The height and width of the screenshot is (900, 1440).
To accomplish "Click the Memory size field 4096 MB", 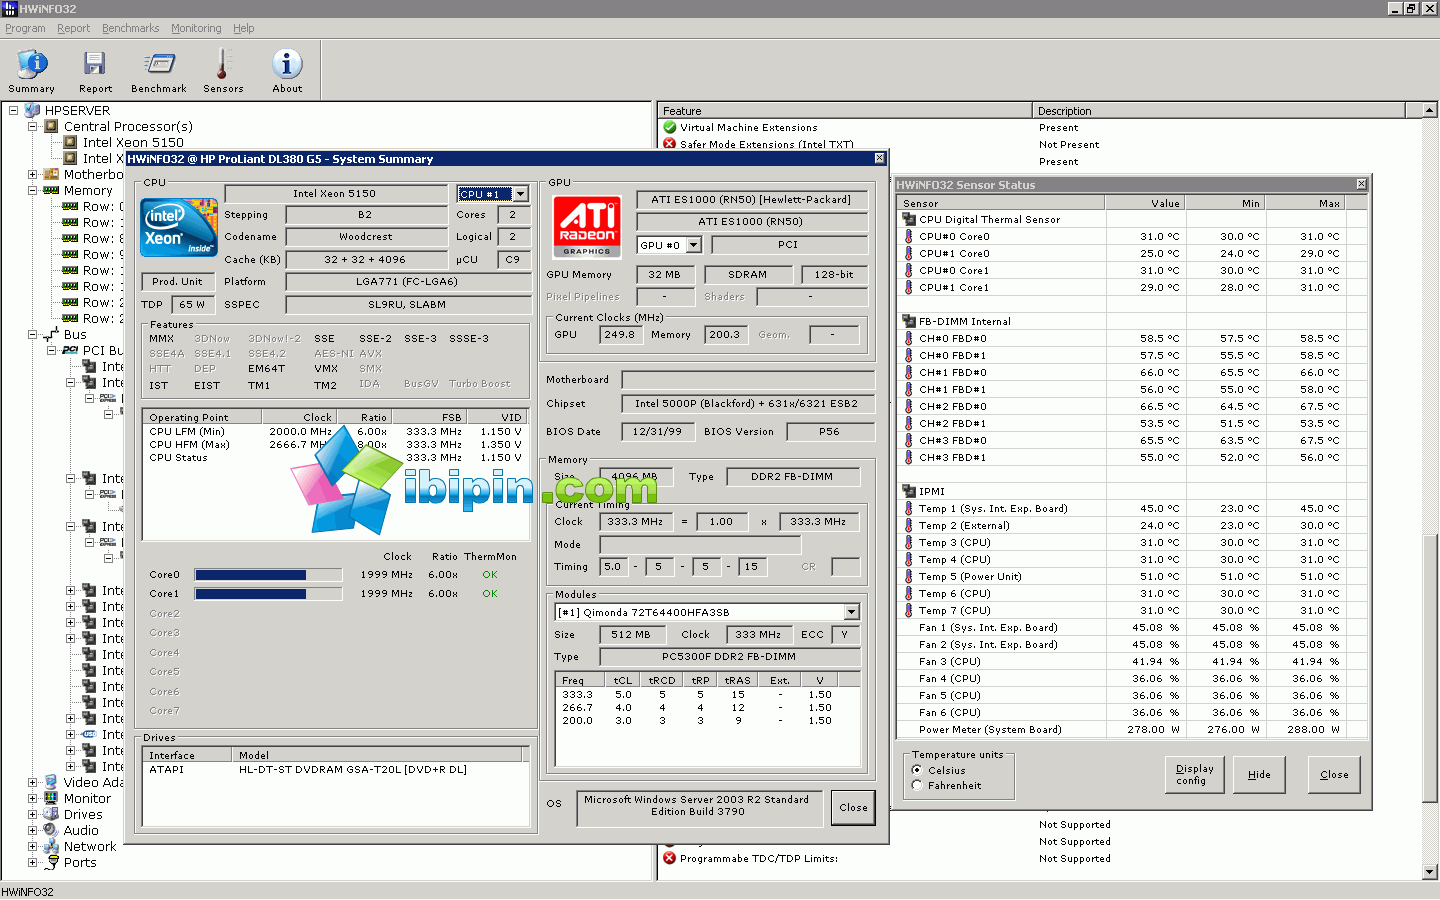I will tap(635, 477).
